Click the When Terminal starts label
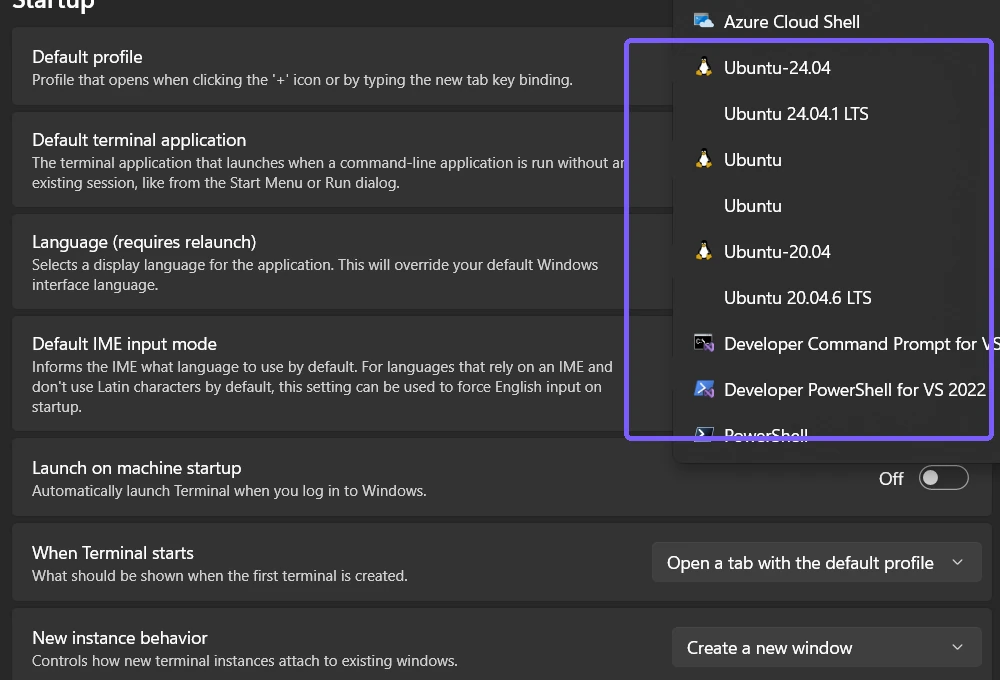 point(113,553)
